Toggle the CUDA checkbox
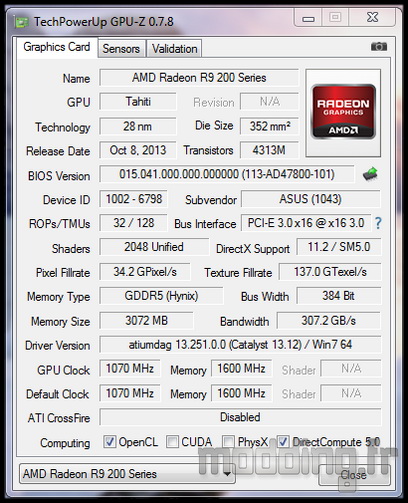The width and height of the screenshot is (408, 503). pyautogui.click(x=172, y=442)
